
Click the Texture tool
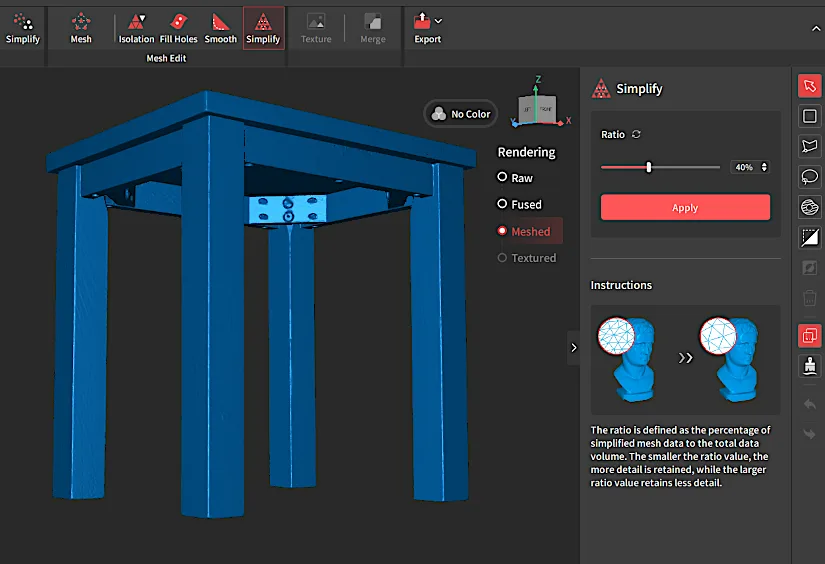coord(316,29)
